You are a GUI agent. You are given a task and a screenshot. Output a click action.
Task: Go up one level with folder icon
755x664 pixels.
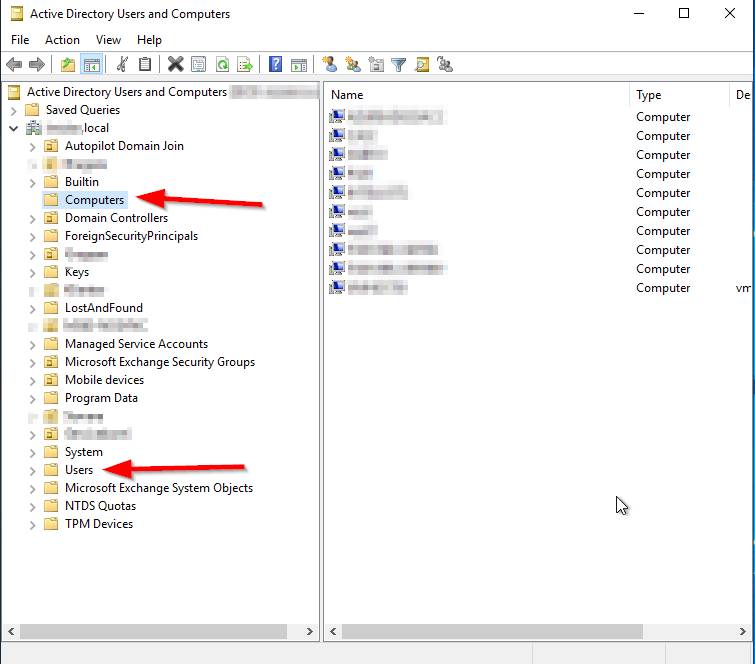67,64
